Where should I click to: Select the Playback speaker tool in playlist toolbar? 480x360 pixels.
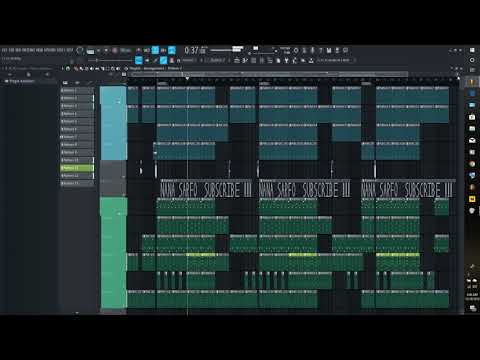tap(118, 68)
